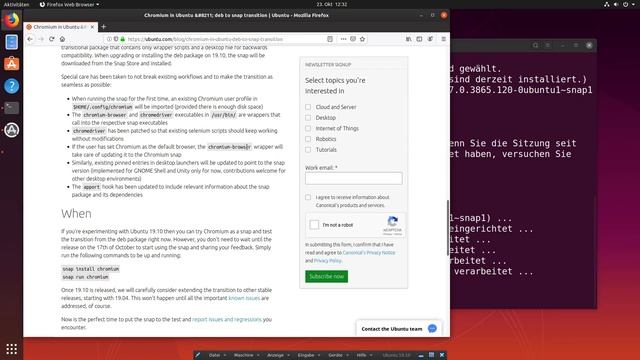Screen dimensions: 640x360
Task: Click the green padlock site security icon
Action: 122,39
